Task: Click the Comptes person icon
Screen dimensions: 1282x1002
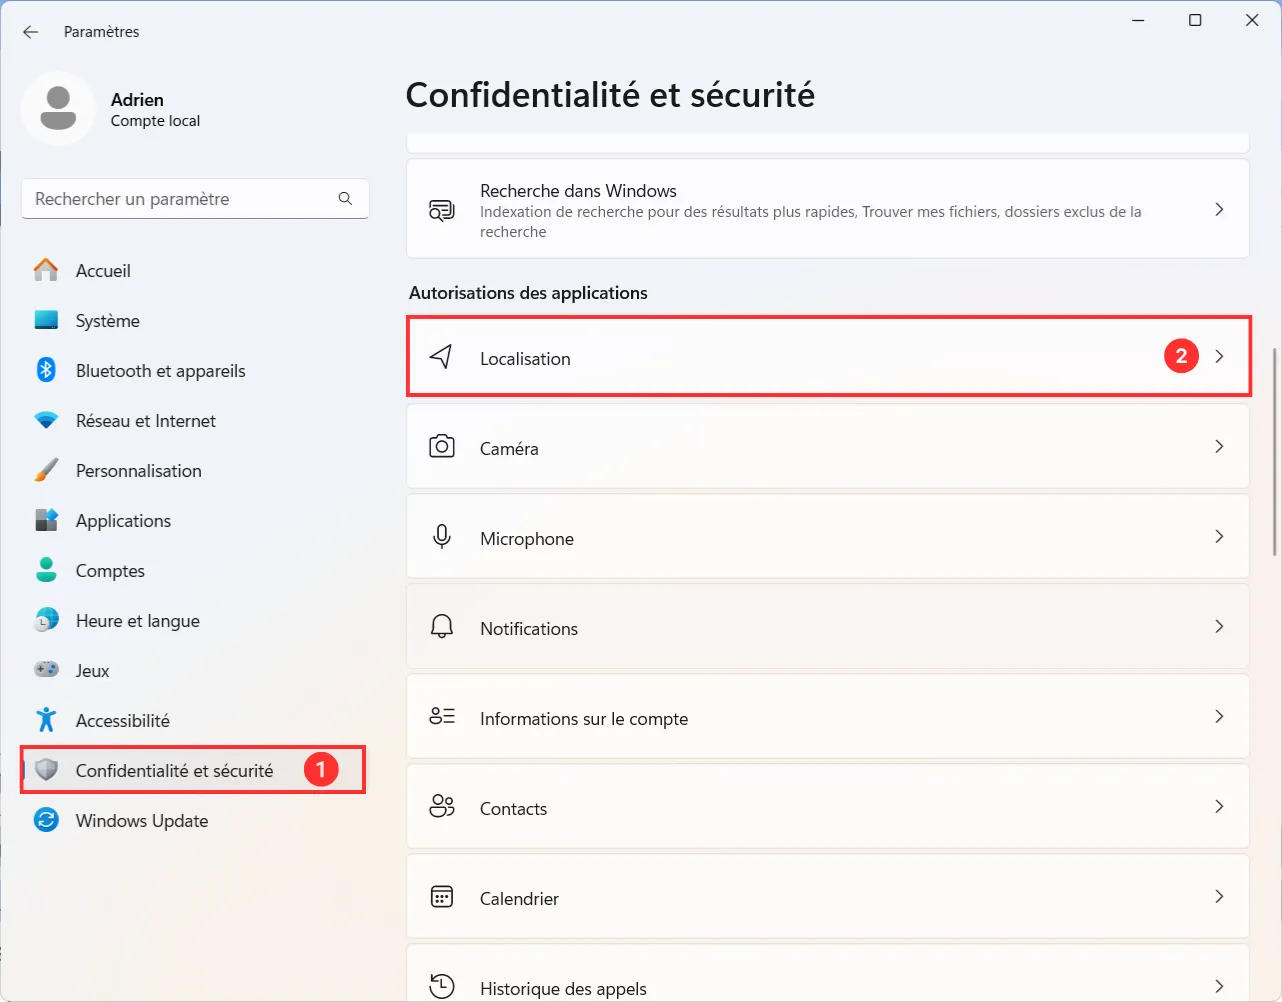Action: 46,570
